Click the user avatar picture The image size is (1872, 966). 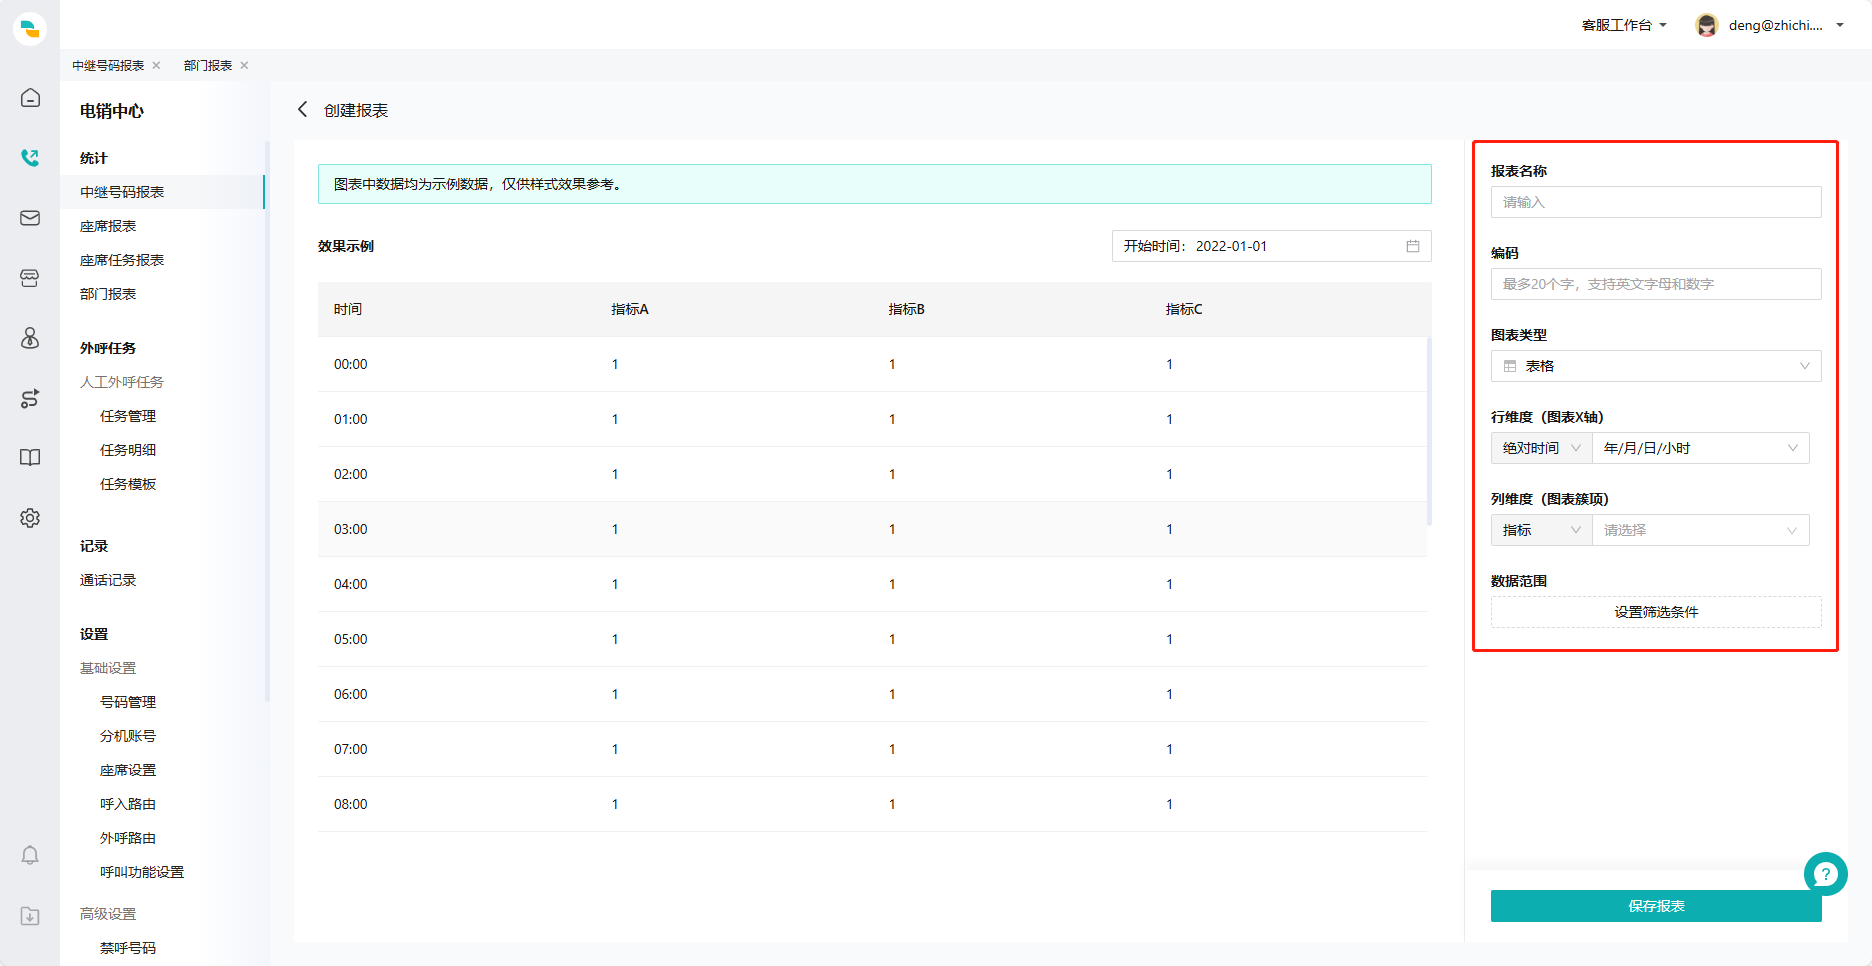(x=1707, y=25)
